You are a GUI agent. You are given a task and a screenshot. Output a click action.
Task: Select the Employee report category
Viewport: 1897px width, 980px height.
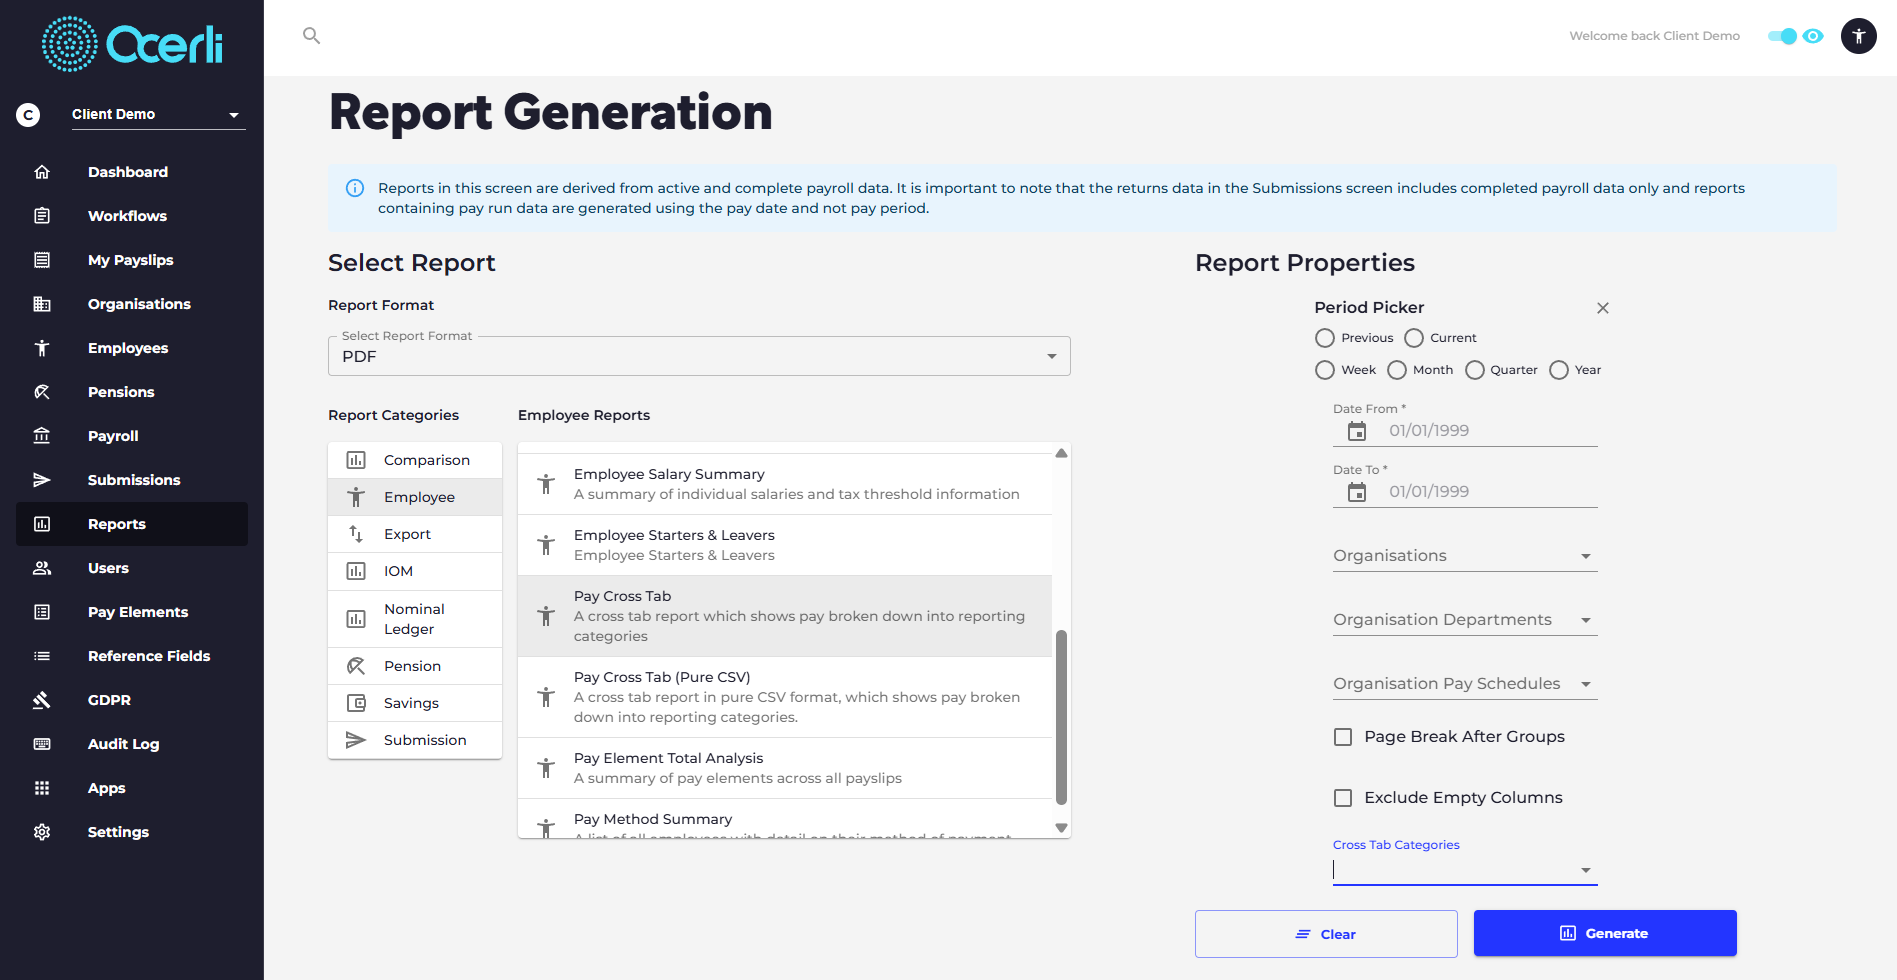click(415, 497)
